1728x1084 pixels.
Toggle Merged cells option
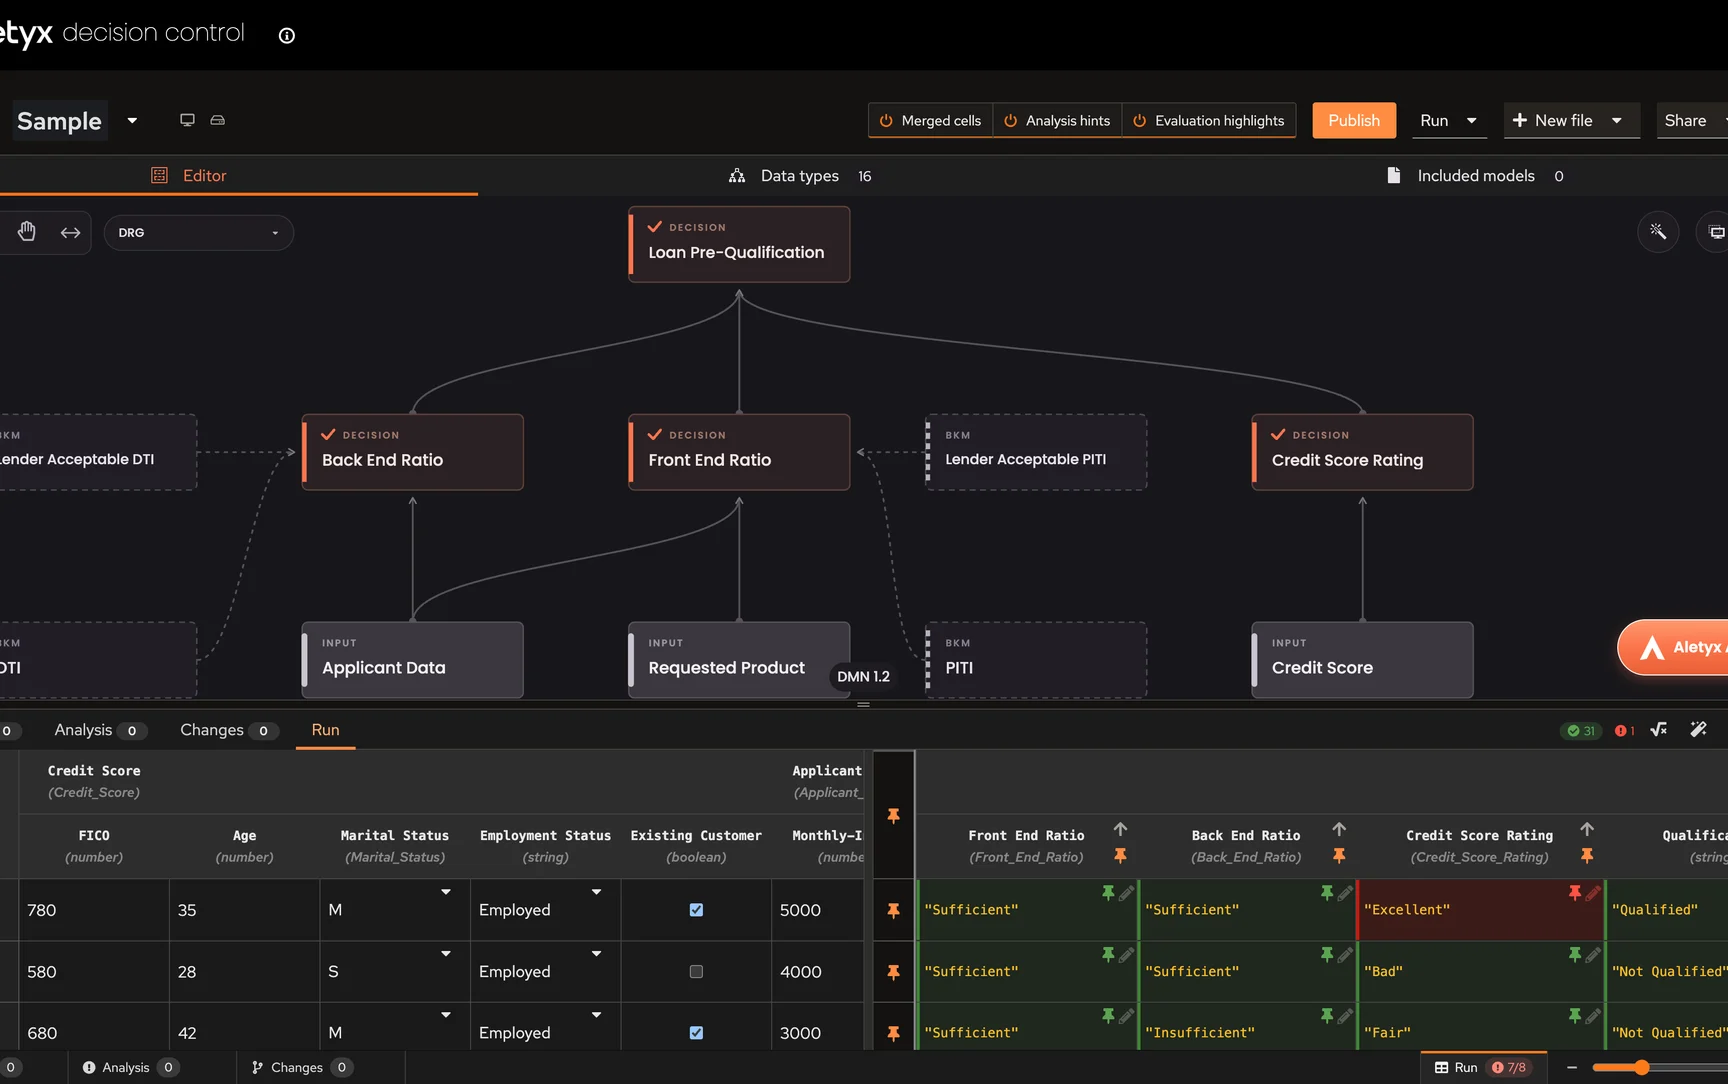(x=931, y=121)
